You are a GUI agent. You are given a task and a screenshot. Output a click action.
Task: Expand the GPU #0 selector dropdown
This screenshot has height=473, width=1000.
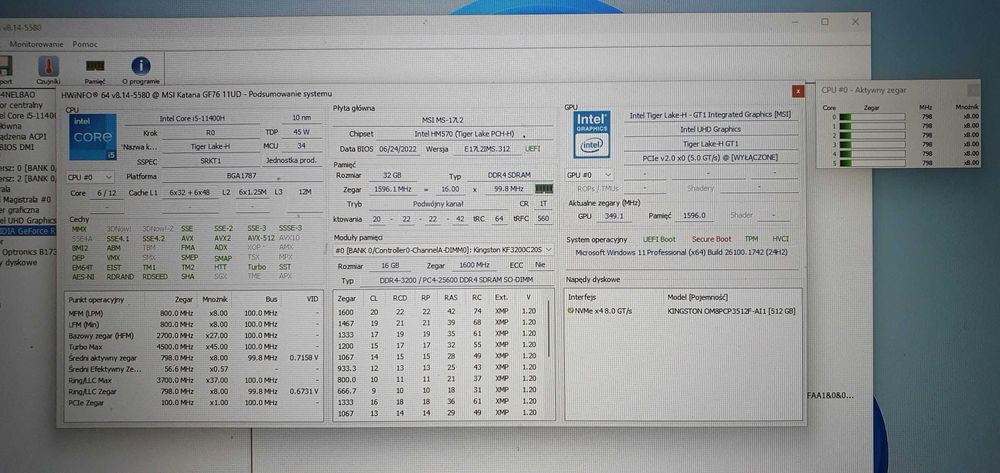(x=589, y=175)
